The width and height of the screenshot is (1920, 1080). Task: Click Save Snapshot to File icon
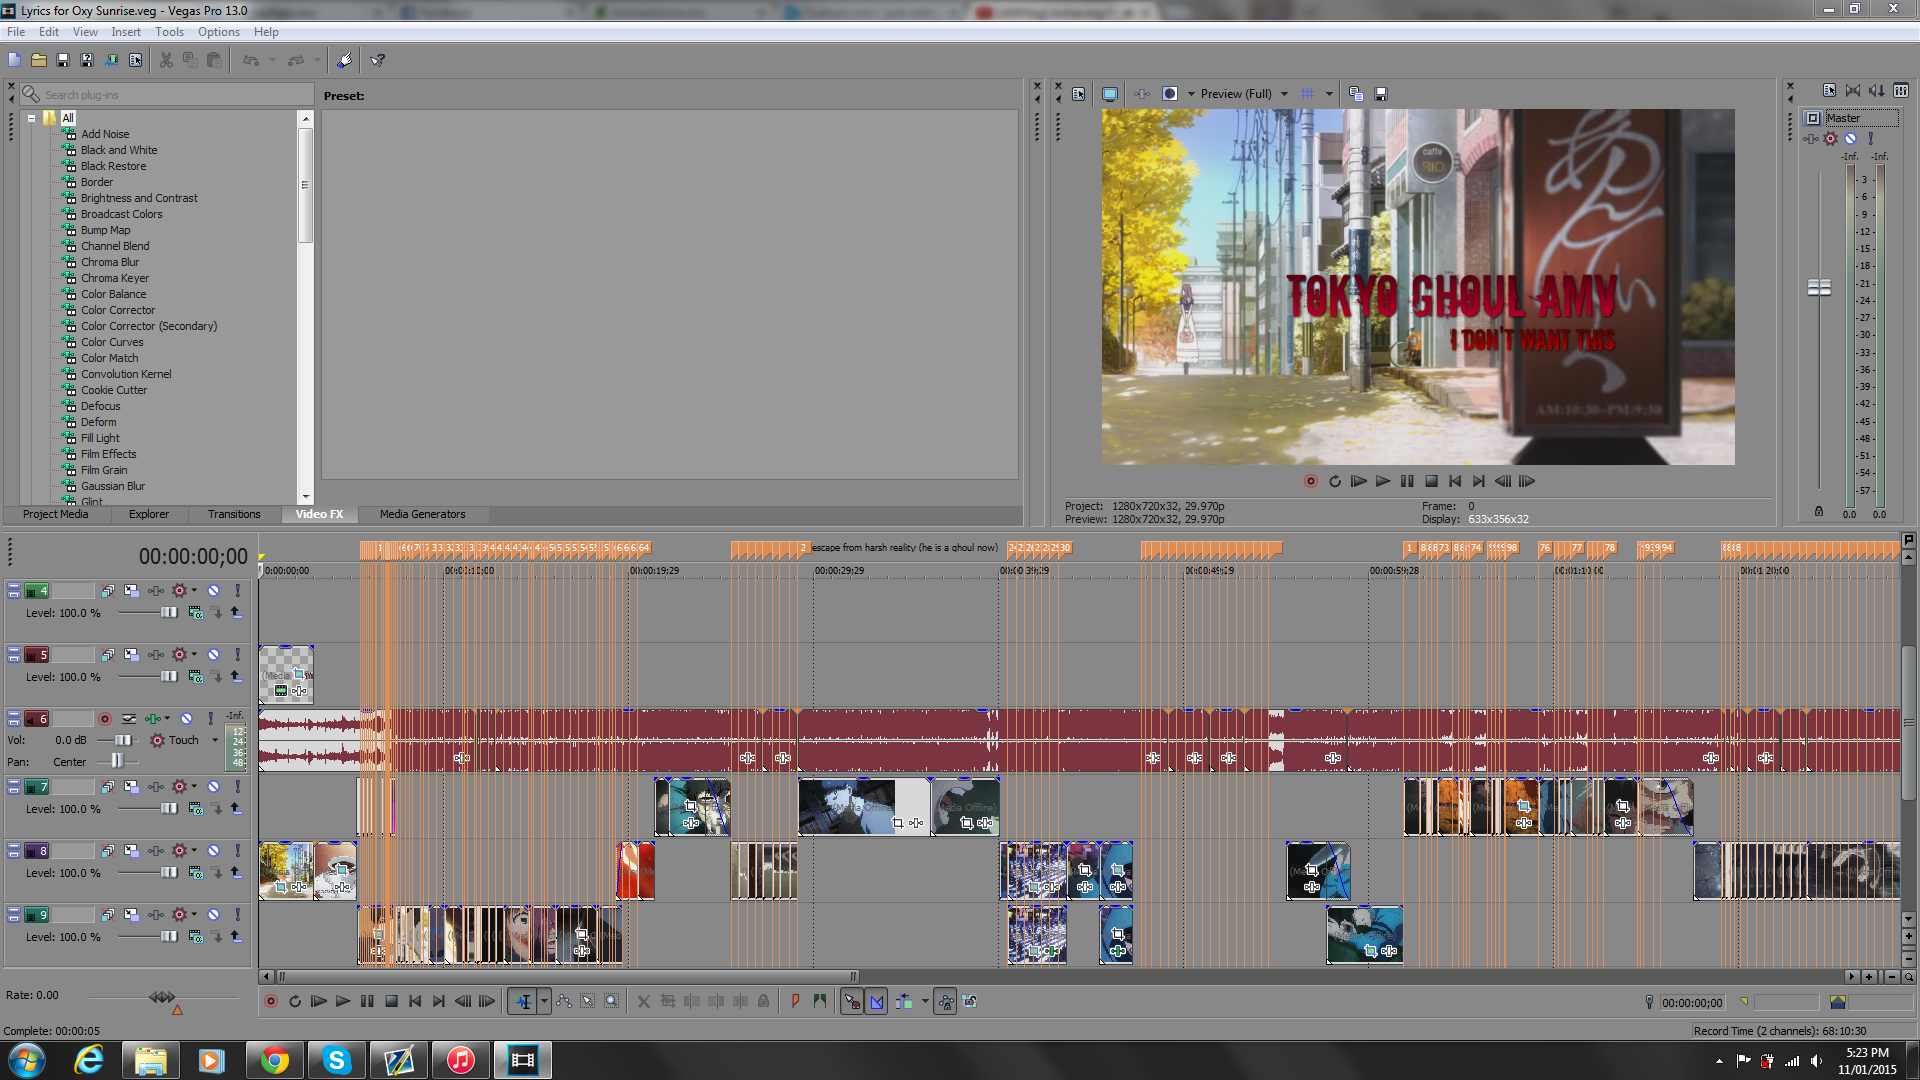[x=1381, y=94]
